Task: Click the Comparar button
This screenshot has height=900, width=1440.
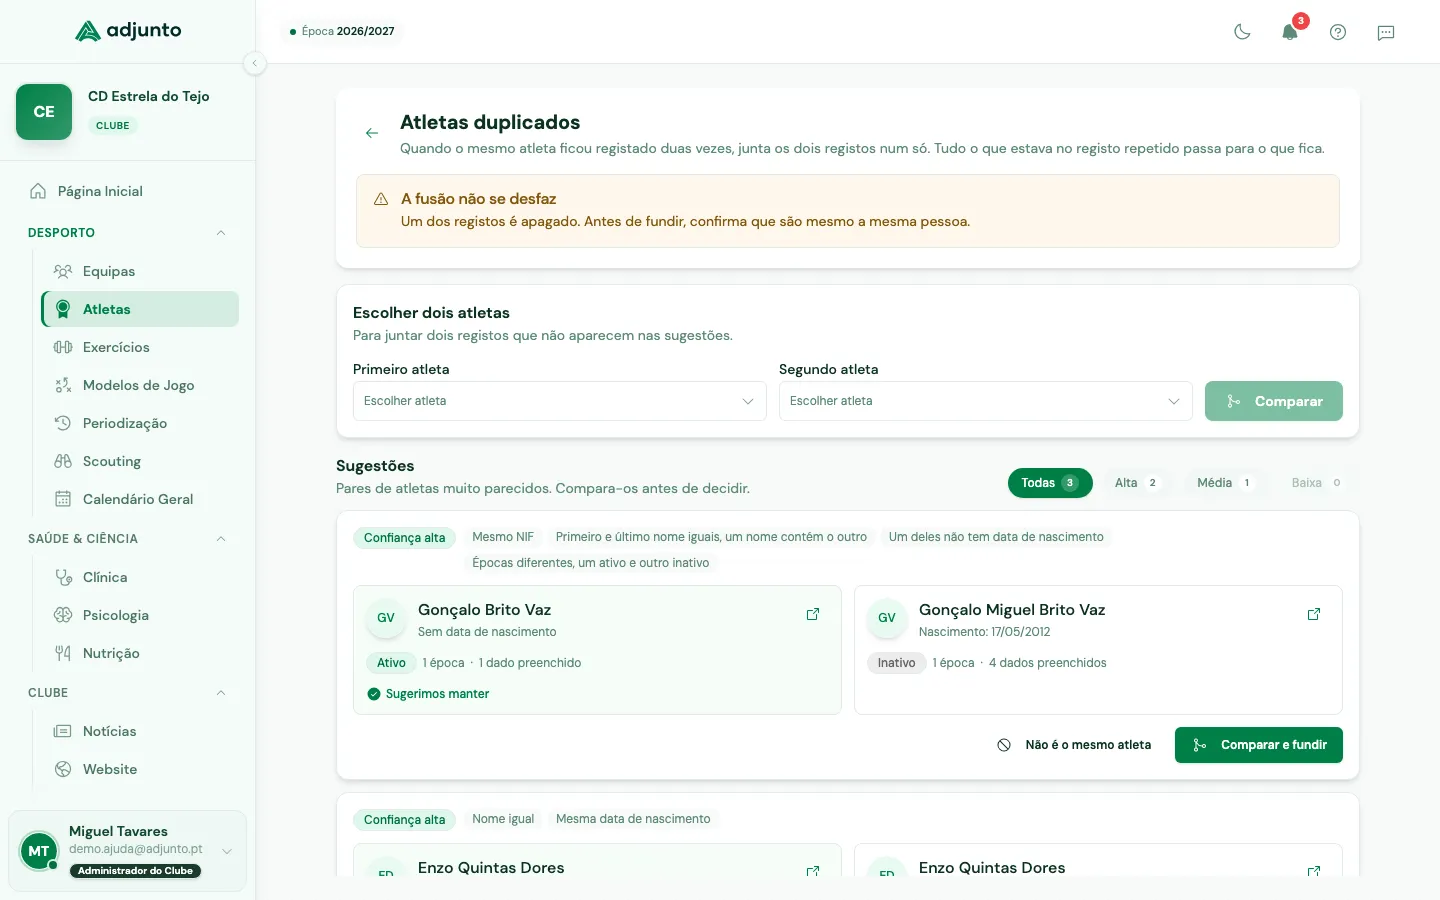Action: [1273, 401]
